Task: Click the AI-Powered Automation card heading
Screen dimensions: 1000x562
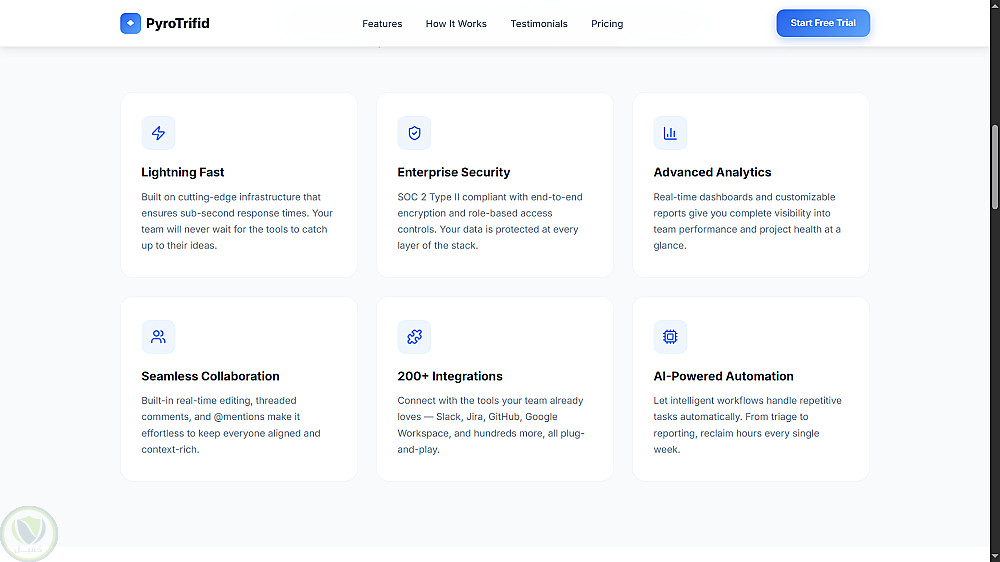Action: pyautogui.click(x=723, y=376)
